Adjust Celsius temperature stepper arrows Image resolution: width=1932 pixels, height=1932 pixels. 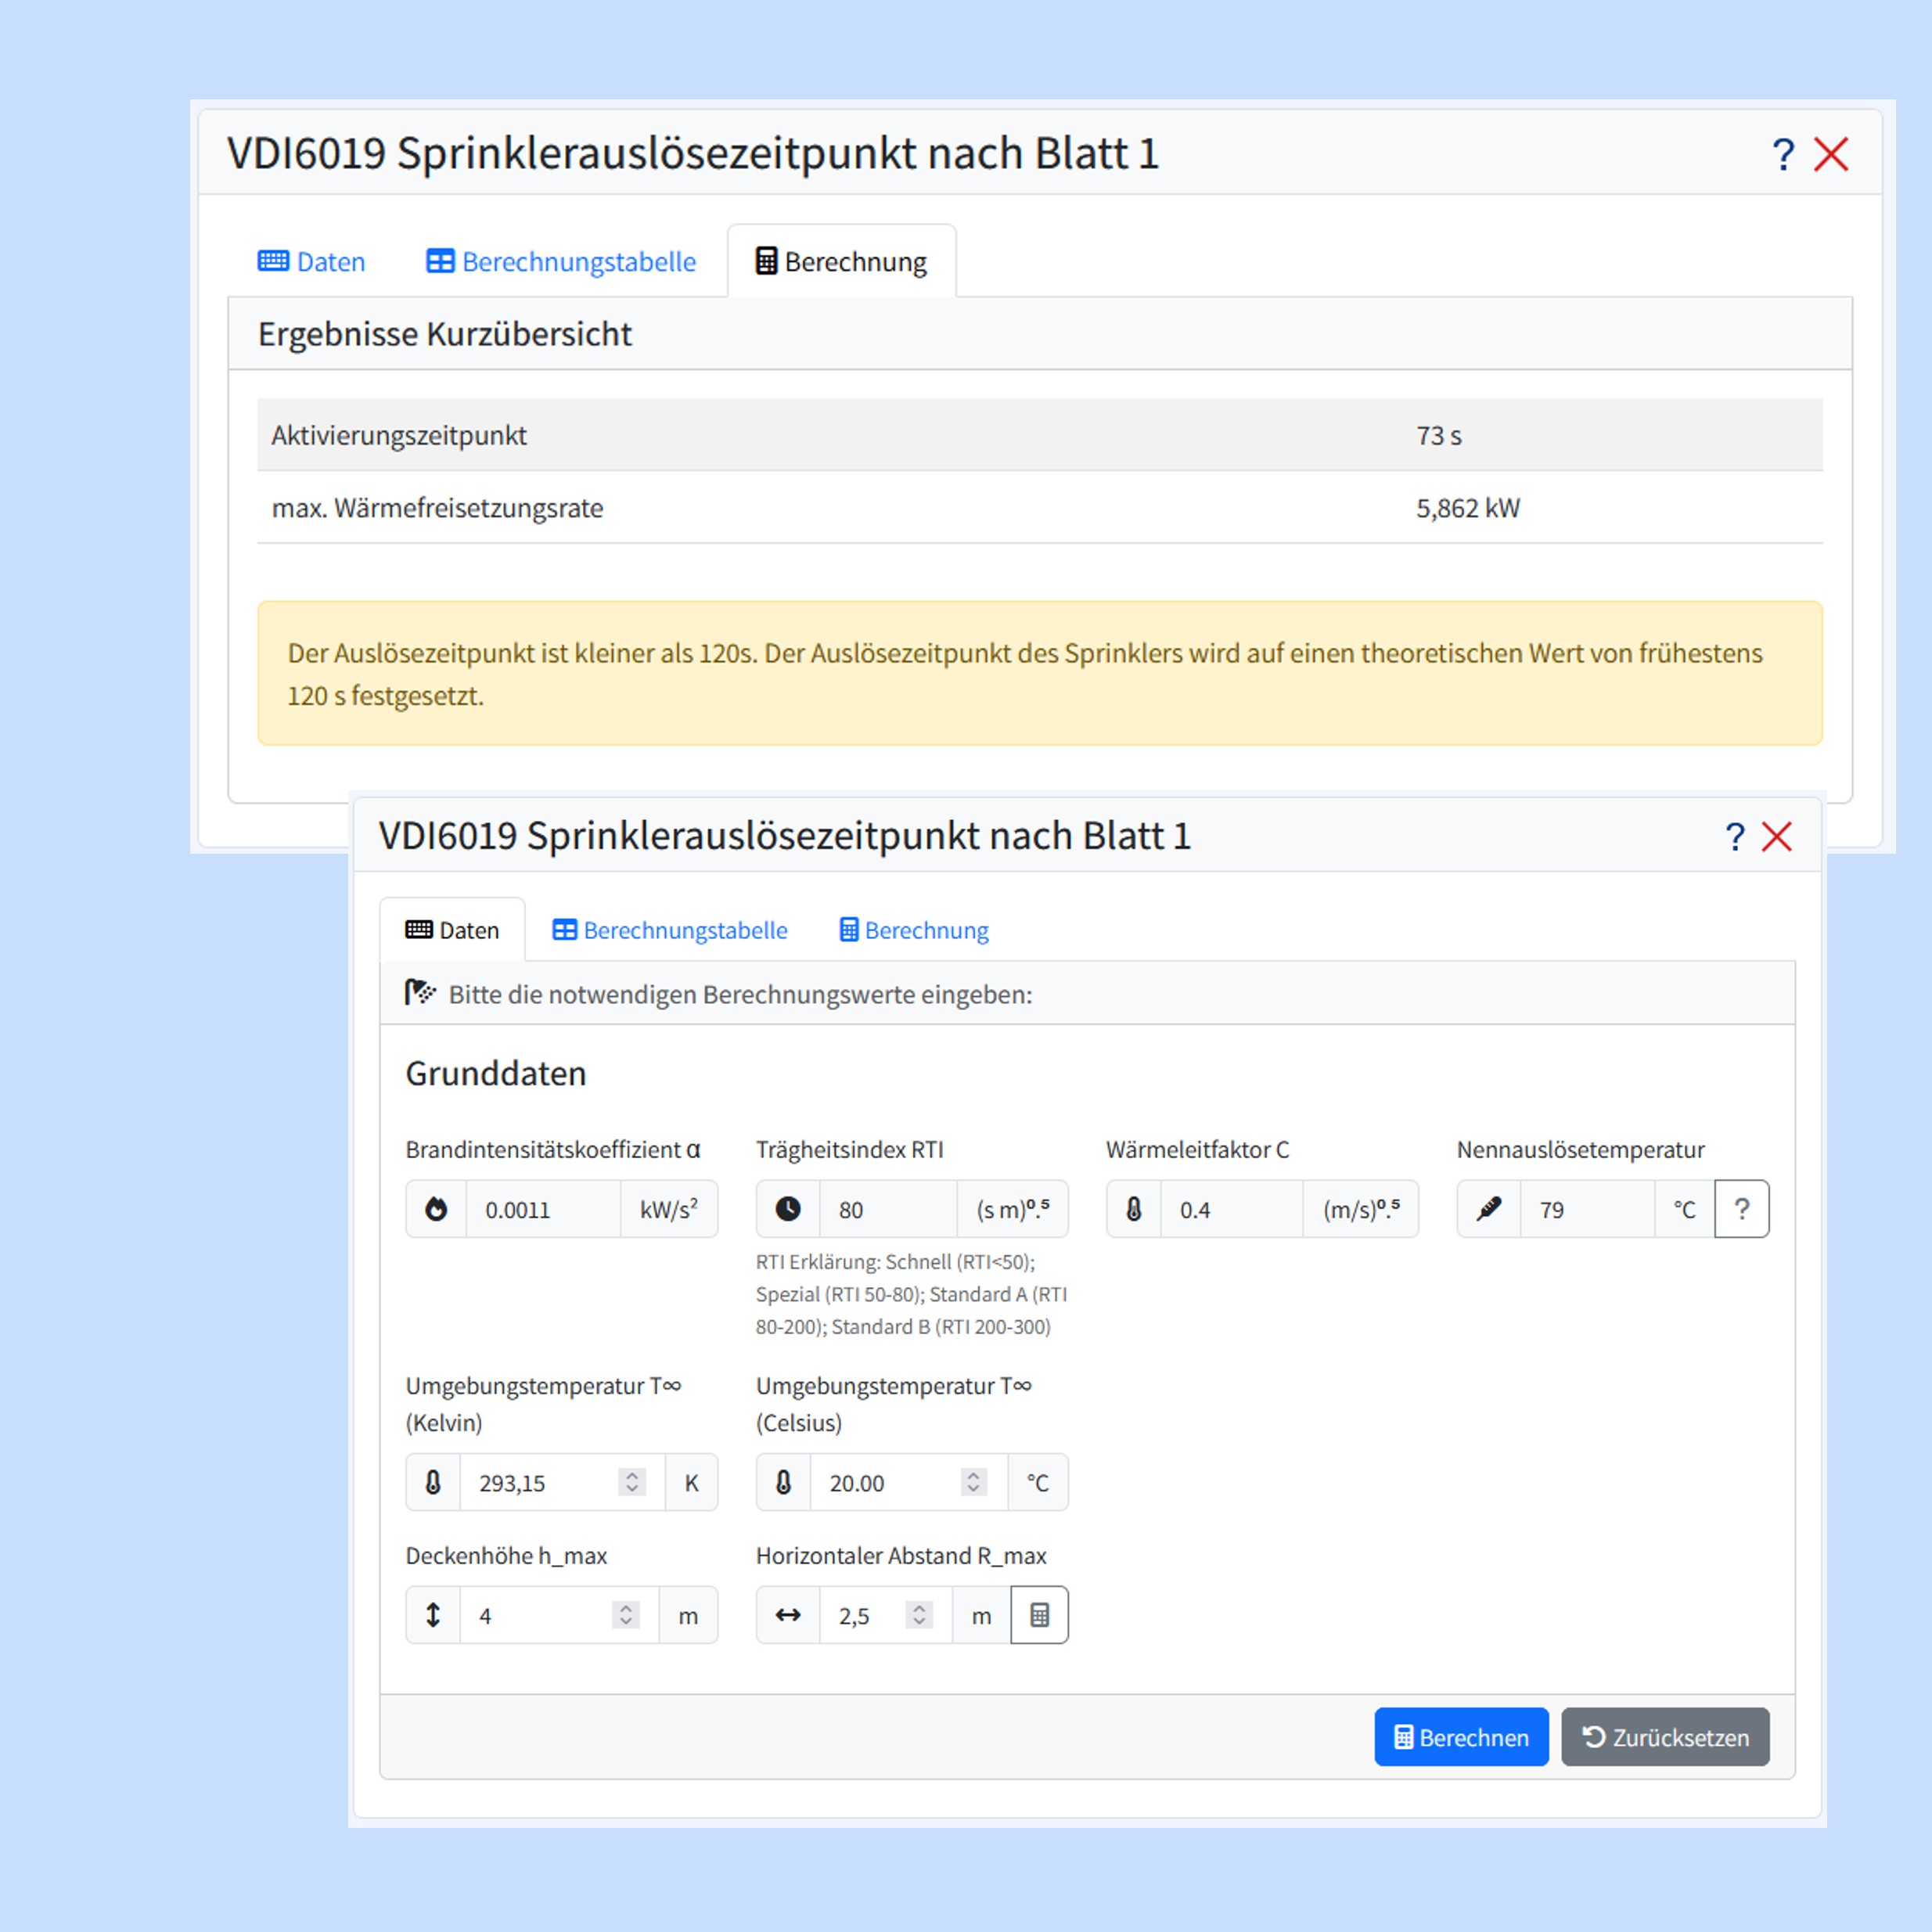coord(973,1482)
